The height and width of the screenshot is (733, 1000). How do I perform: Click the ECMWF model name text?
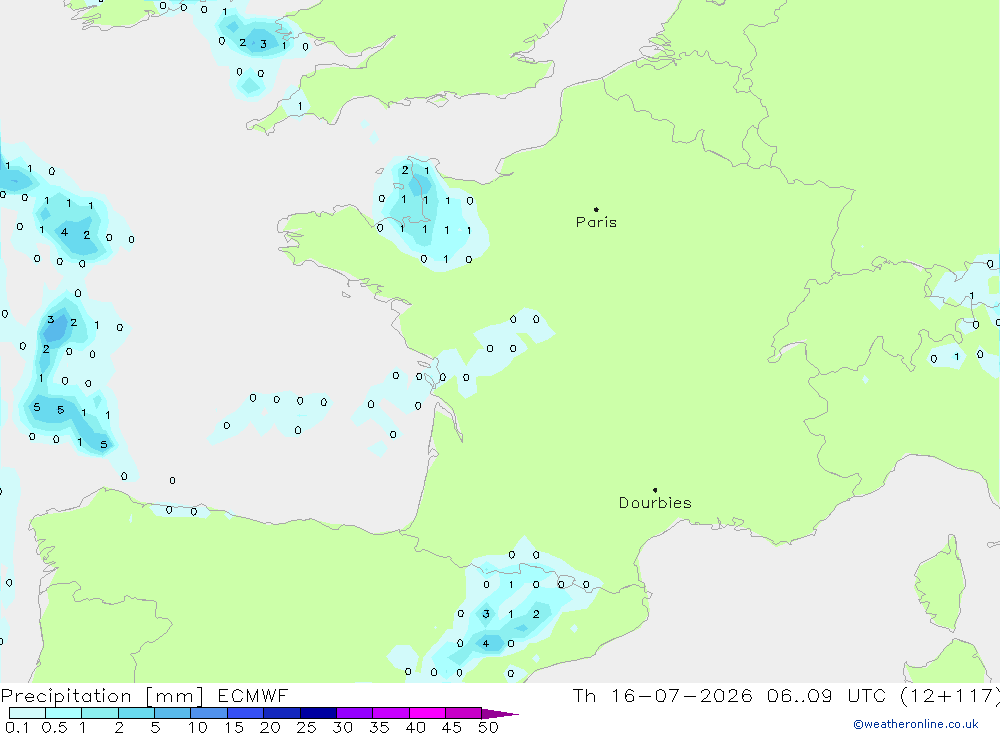pyautogui.click(x=253, y=695)
